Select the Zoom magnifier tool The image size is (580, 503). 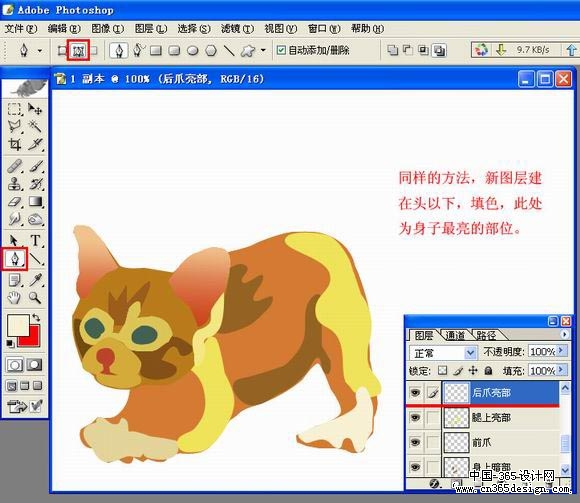[36, 298]
